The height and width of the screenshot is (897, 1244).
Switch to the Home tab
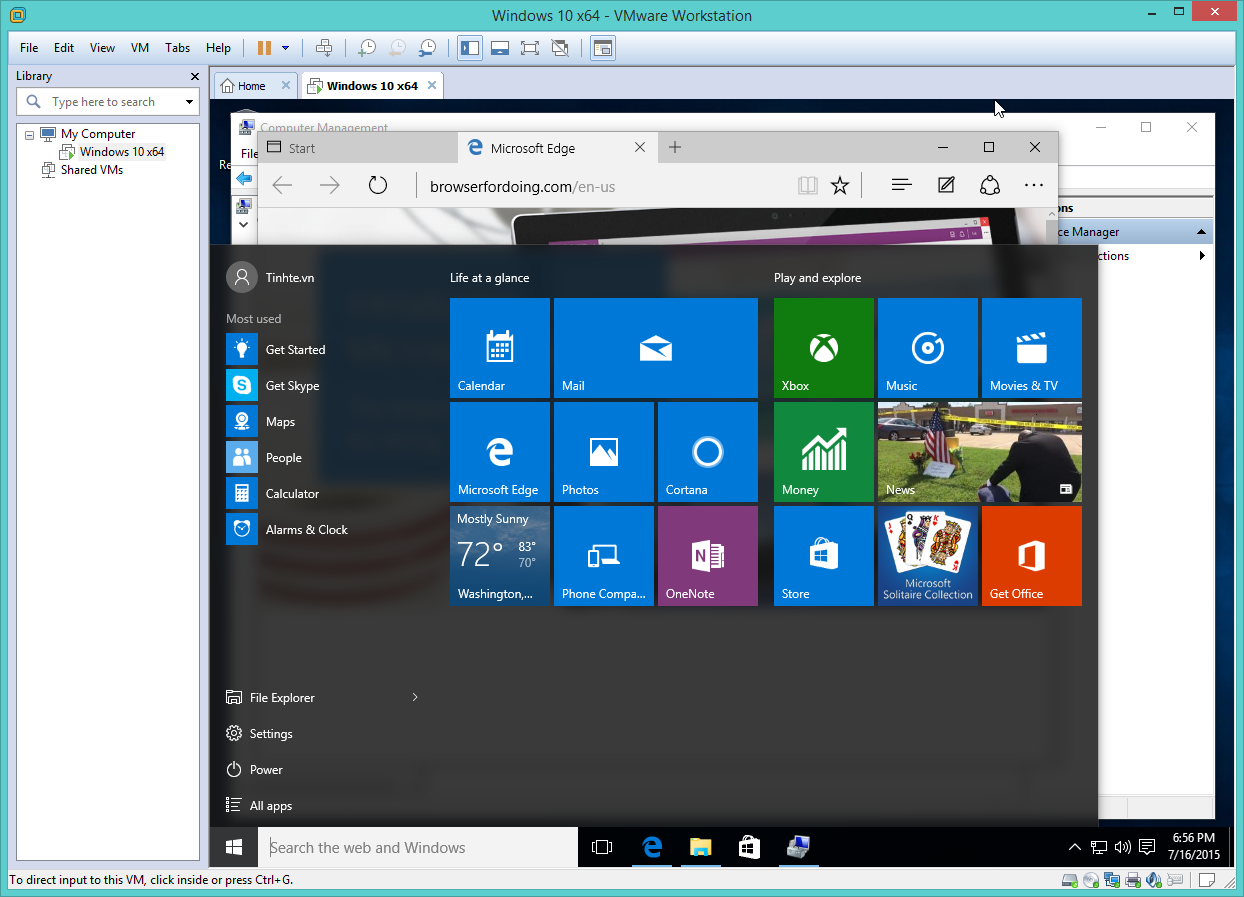pyautogui.click(x=256, y=86)
